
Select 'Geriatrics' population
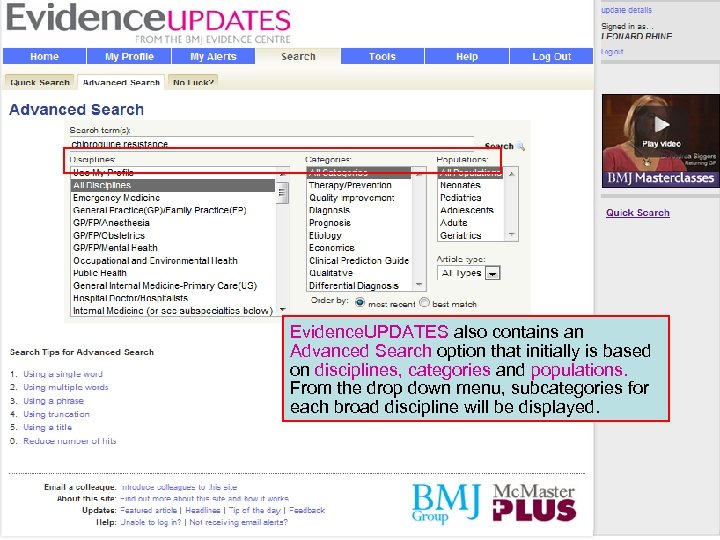point(471,235)
